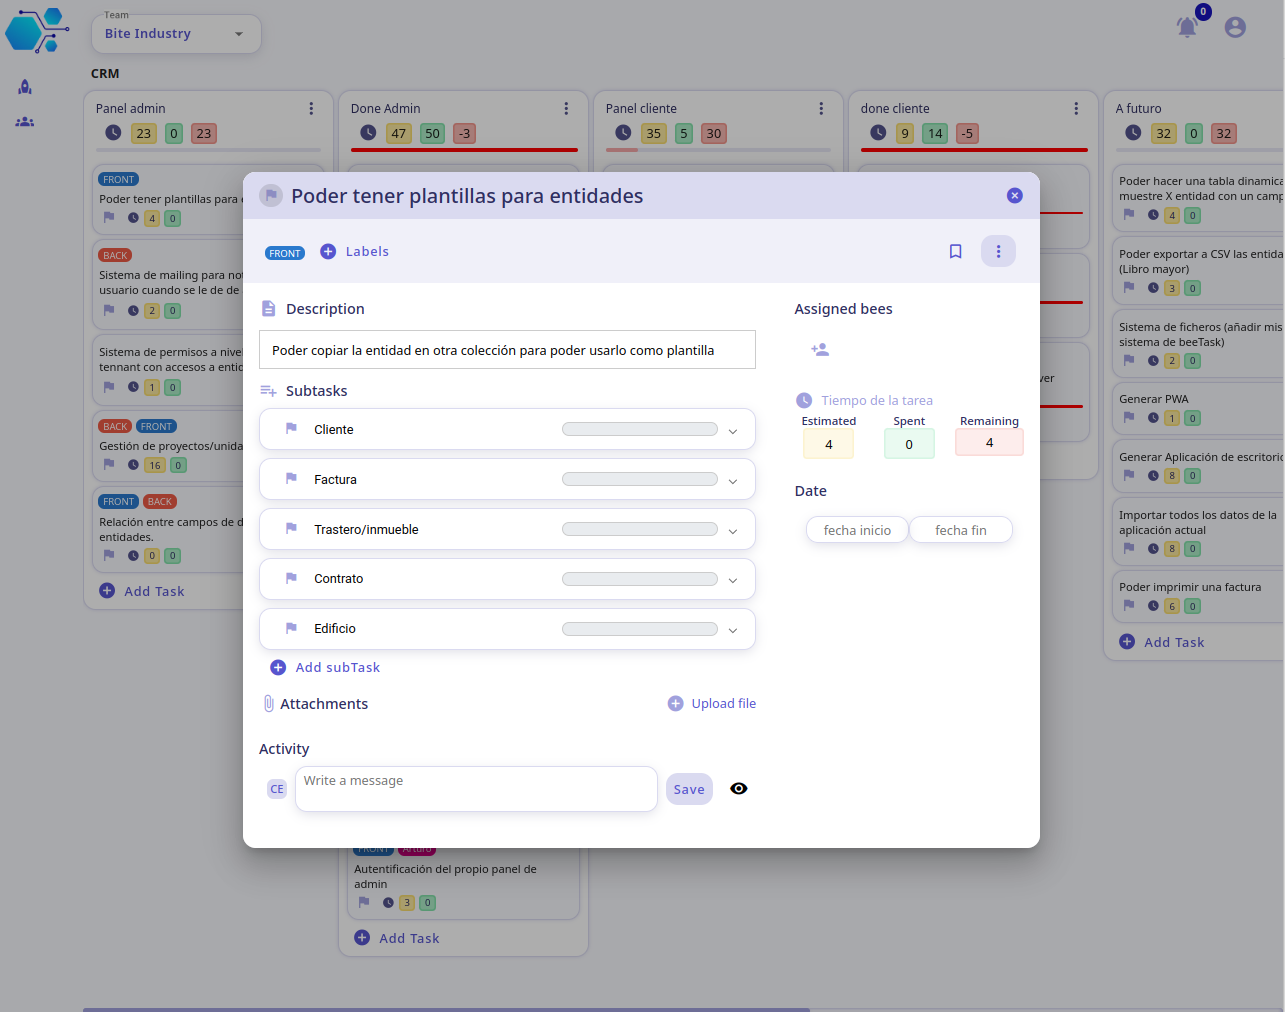1285x1012 pixels.
Task: Click the Trastero/inmueble subtask progress bar
Action: tap(640, 529)
